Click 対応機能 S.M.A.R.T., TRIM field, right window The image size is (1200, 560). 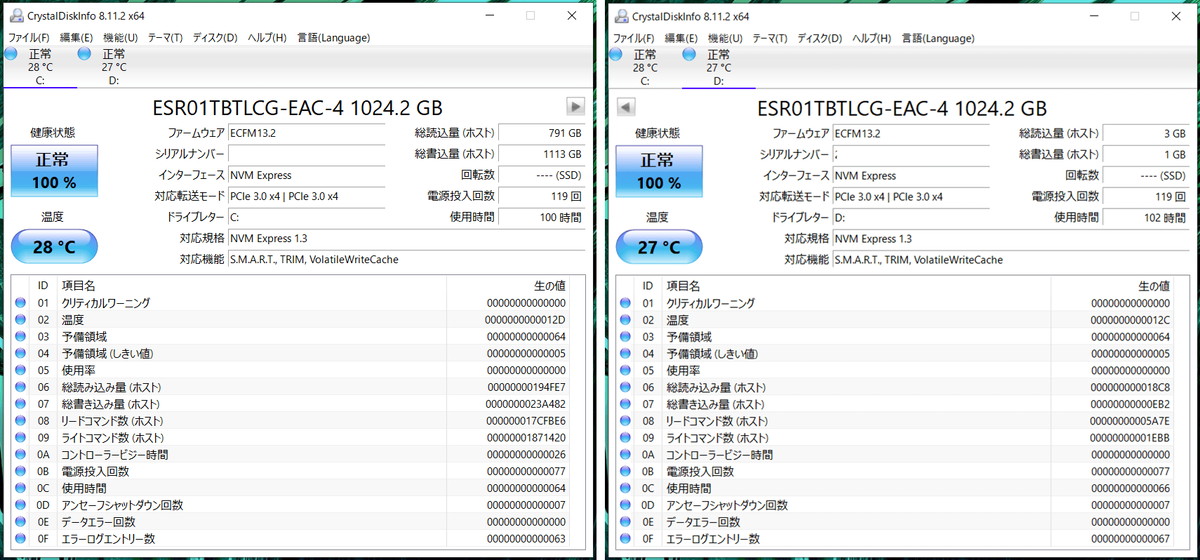click(x=1011, y=259)
